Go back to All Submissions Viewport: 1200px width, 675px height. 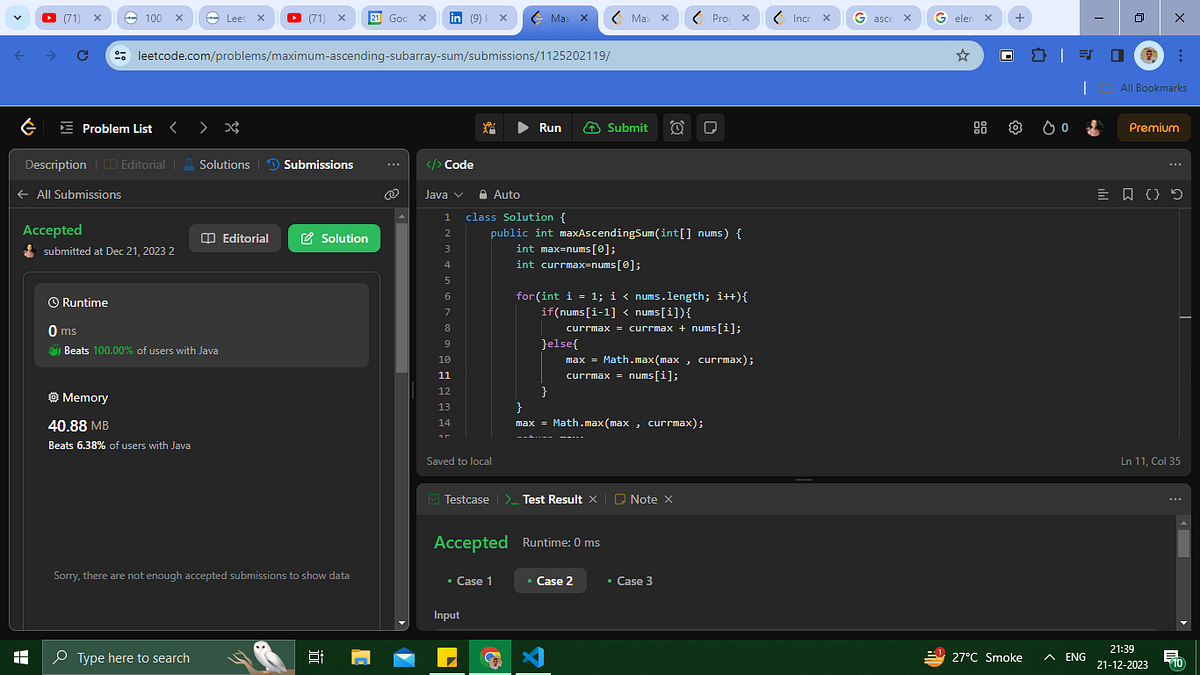click(69, 194)
